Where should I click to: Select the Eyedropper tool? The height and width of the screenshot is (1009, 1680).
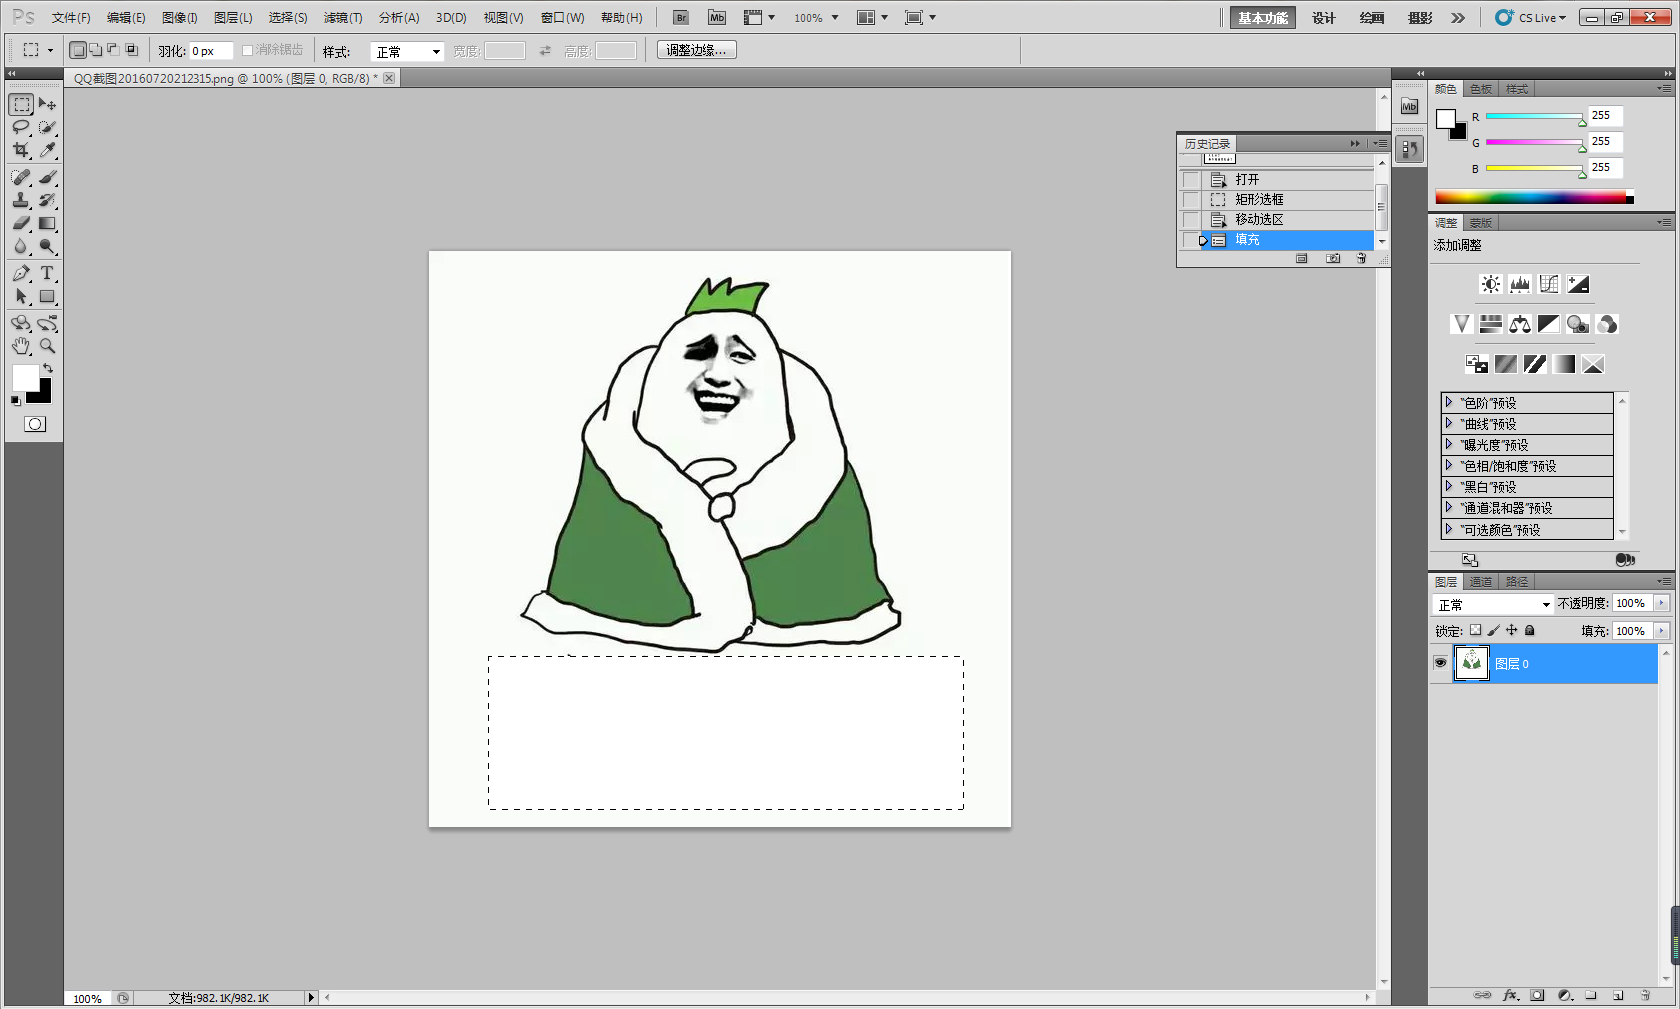click(x=47, y=150)
